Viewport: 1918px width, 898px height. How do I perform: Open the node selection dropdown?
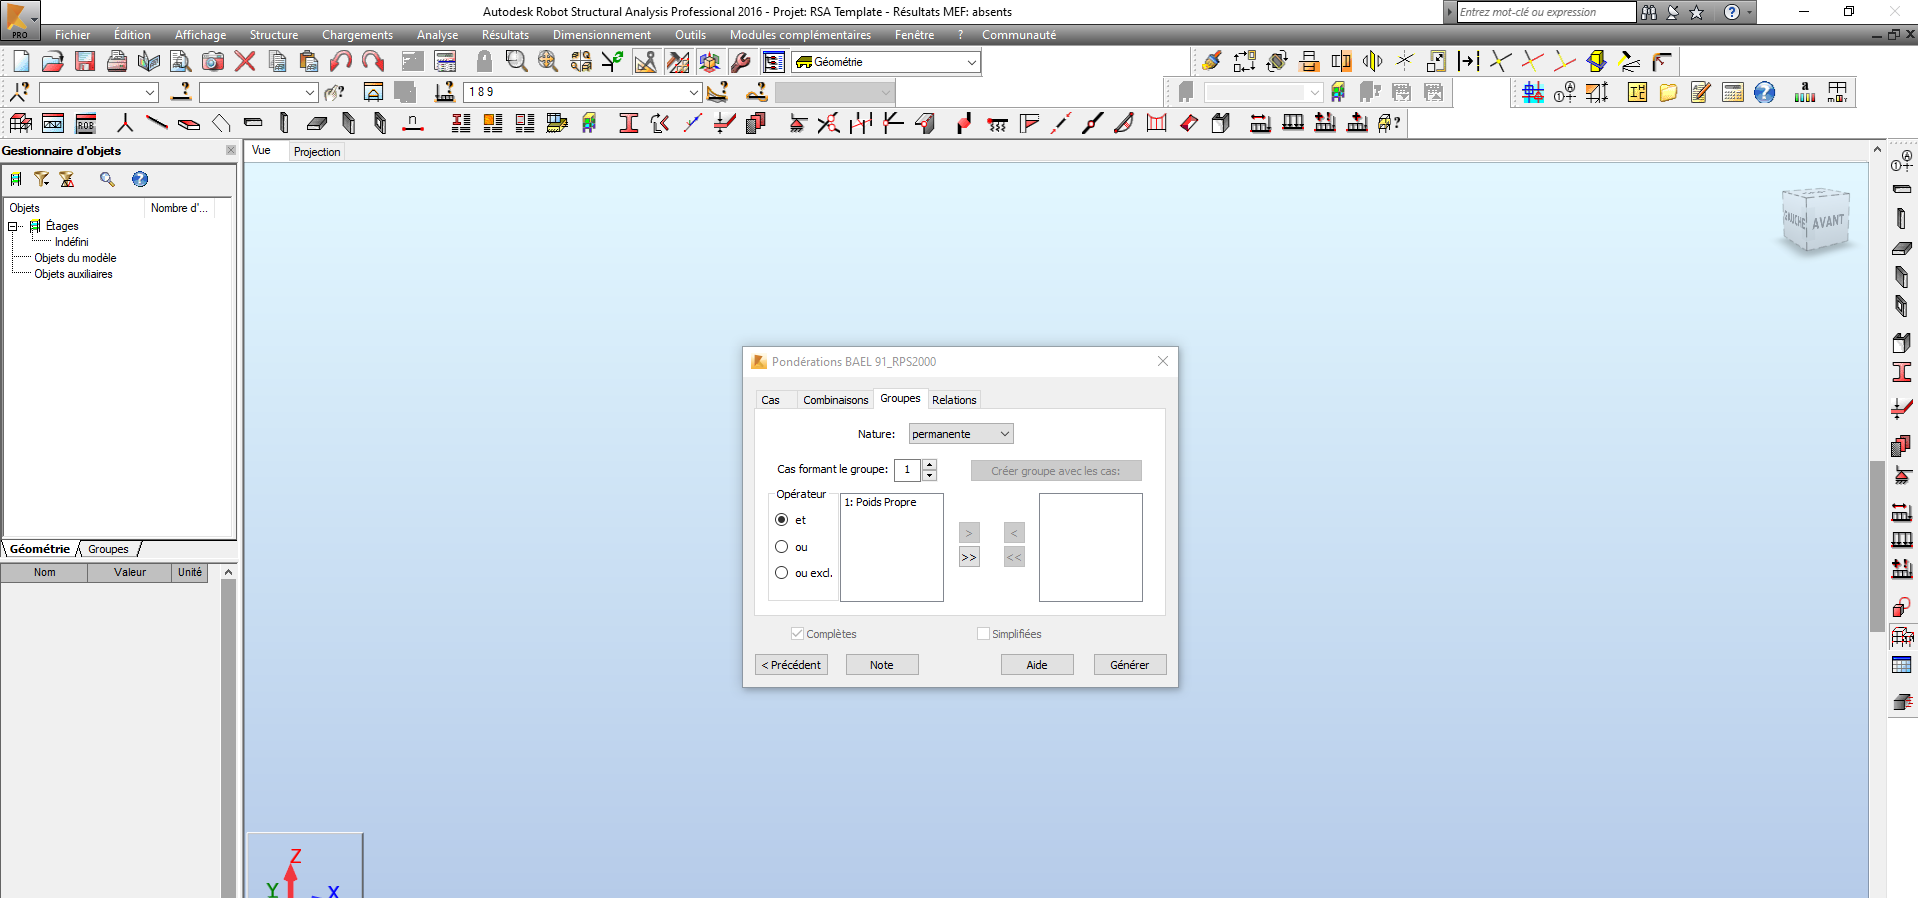99,92
